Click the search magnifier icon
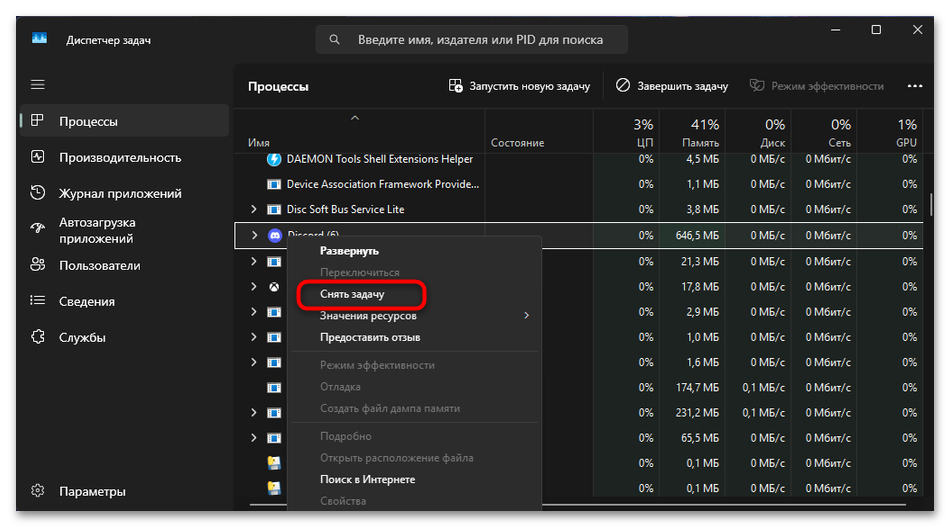 pyautogui.click(x=334, y=39)
